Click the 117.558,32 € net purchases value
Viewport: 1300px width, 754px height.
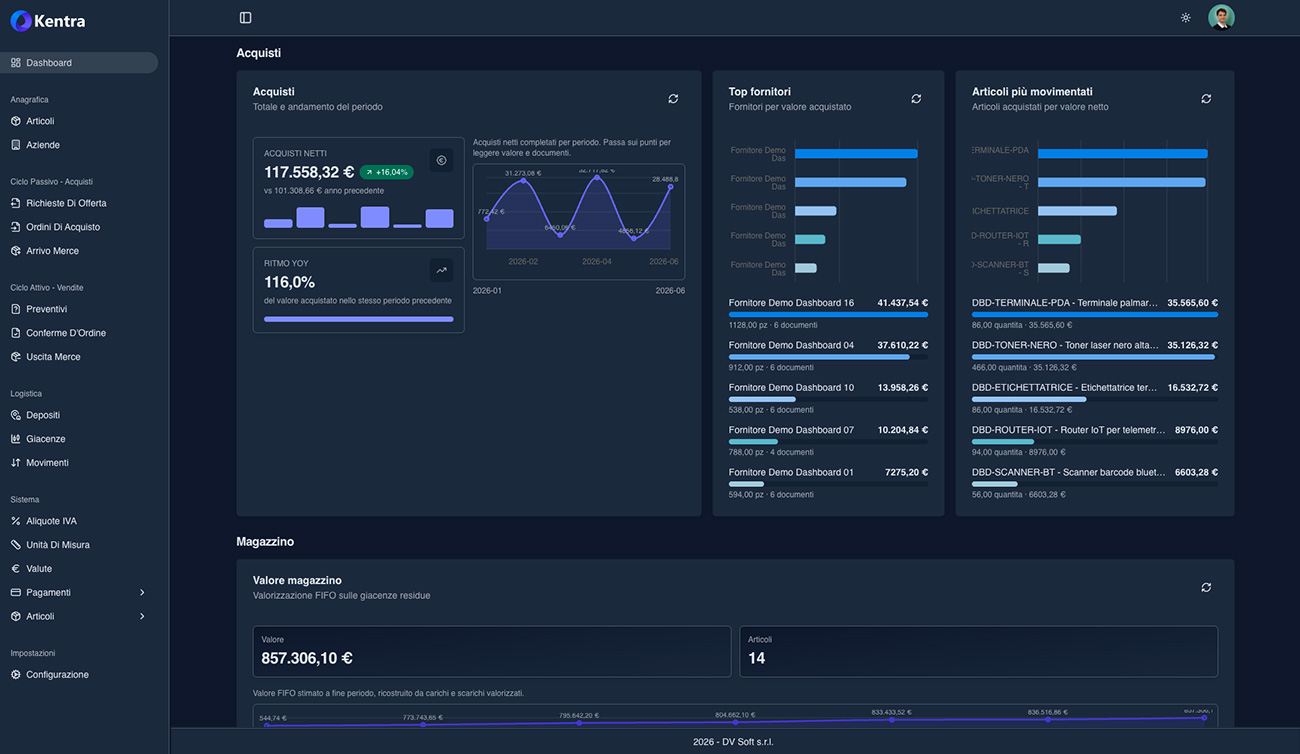click(309, 172)
